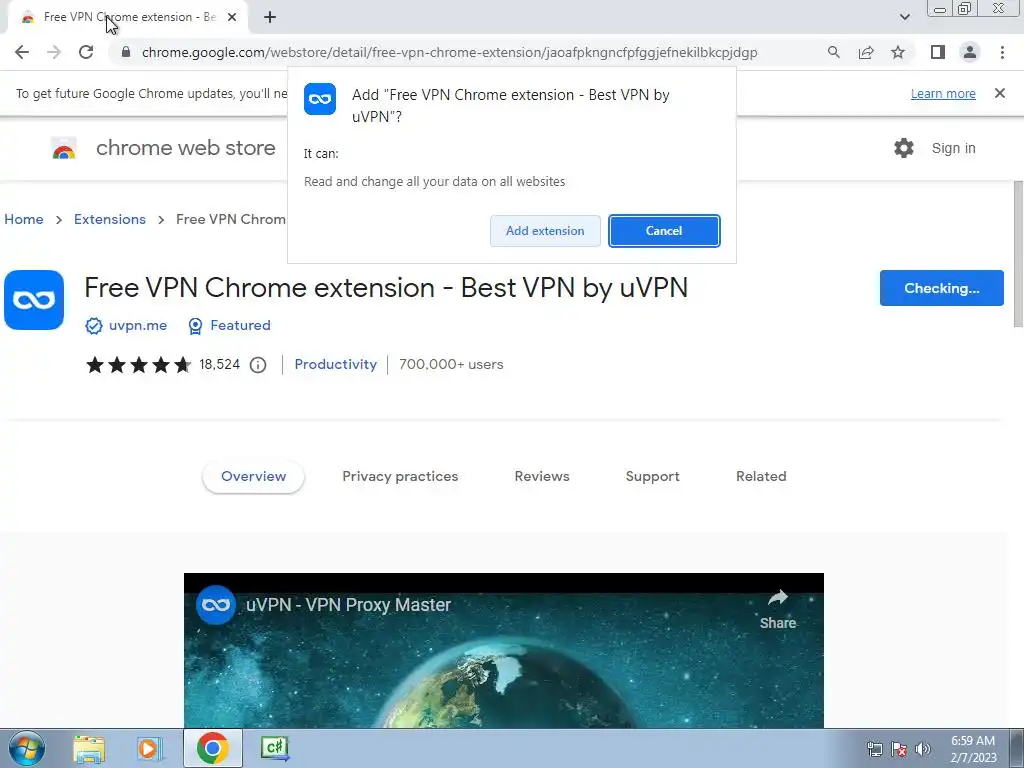Click the uVPN icon in the dialog
This screenshot has height=768, width=1024.
(x=320, y=99)
